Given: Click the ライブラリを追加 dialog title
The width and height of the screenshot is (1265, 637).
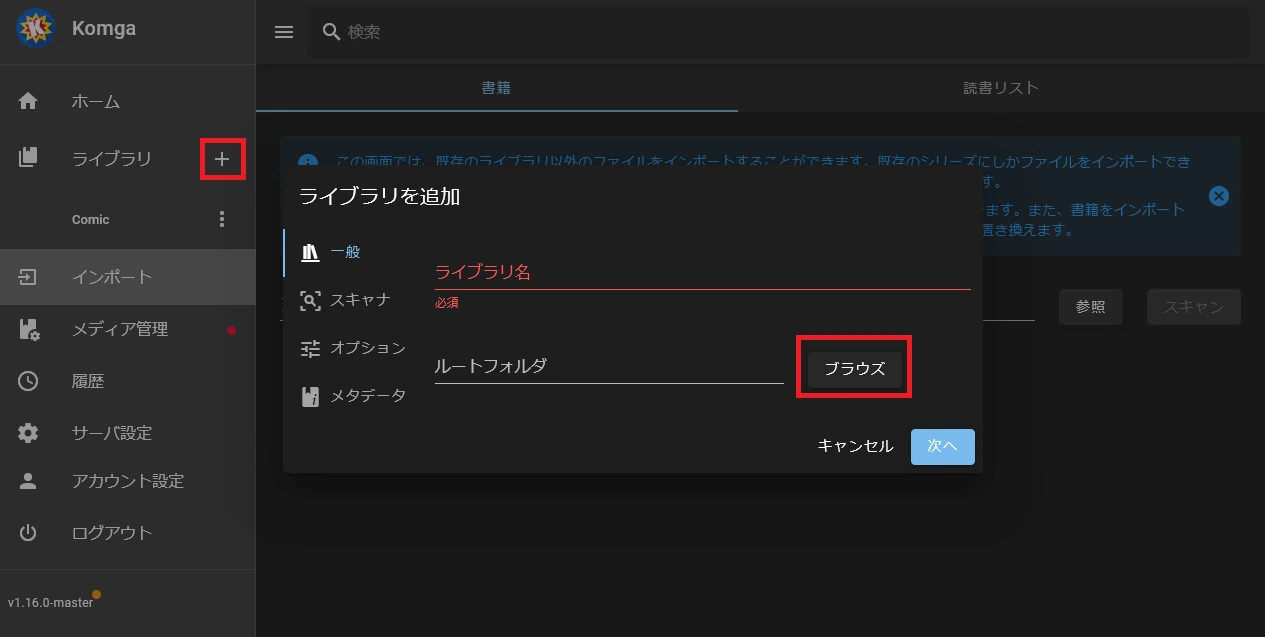Looking at the screenshot, I should pyautogui.click(x=380, y=197).
